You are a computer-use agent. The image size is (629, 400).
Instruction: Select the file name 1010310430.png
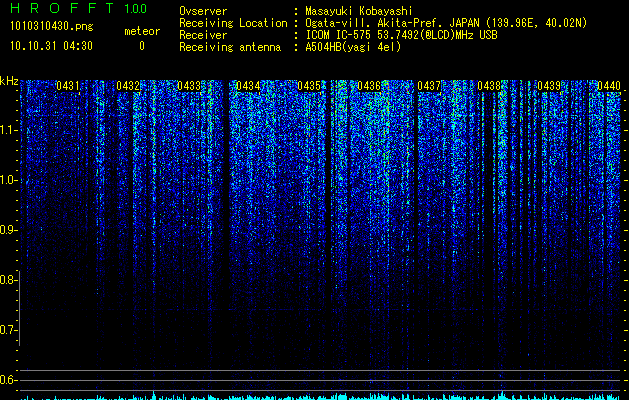pyautogui.click(x=52, y=27)
